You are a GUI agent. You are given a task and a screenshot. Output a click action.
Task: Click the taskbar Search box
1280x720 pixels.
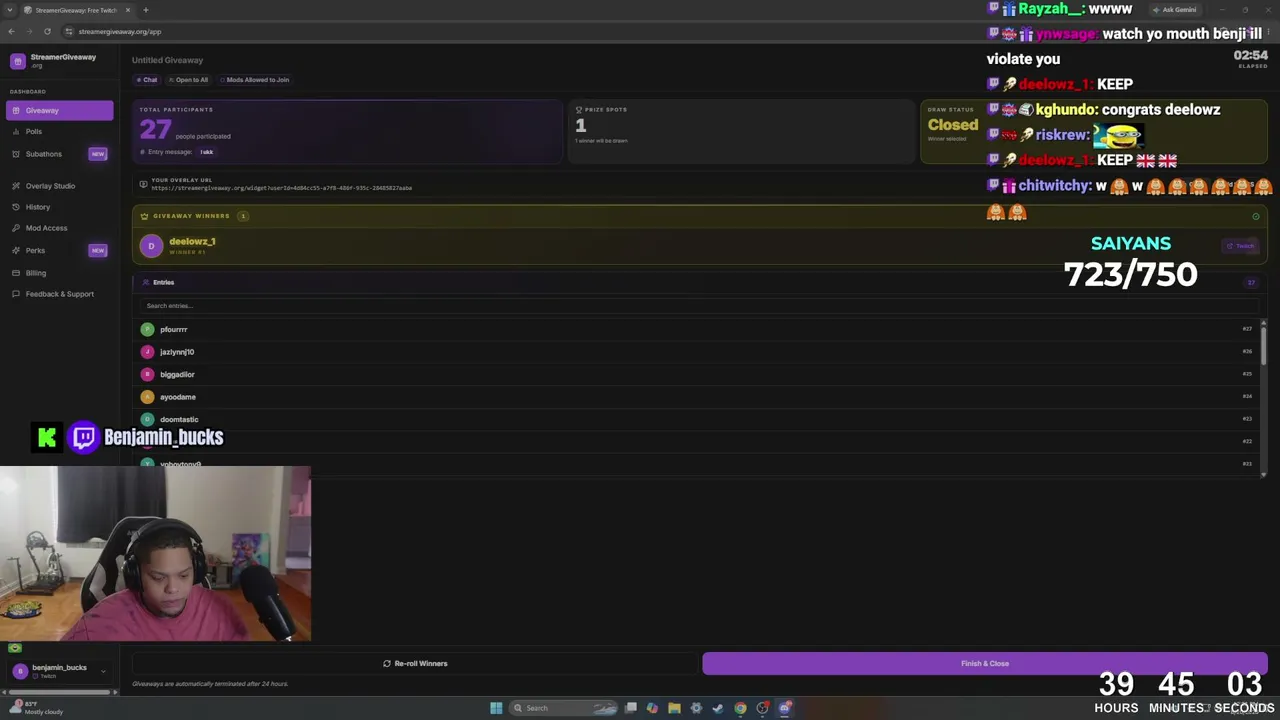(565, 708)
